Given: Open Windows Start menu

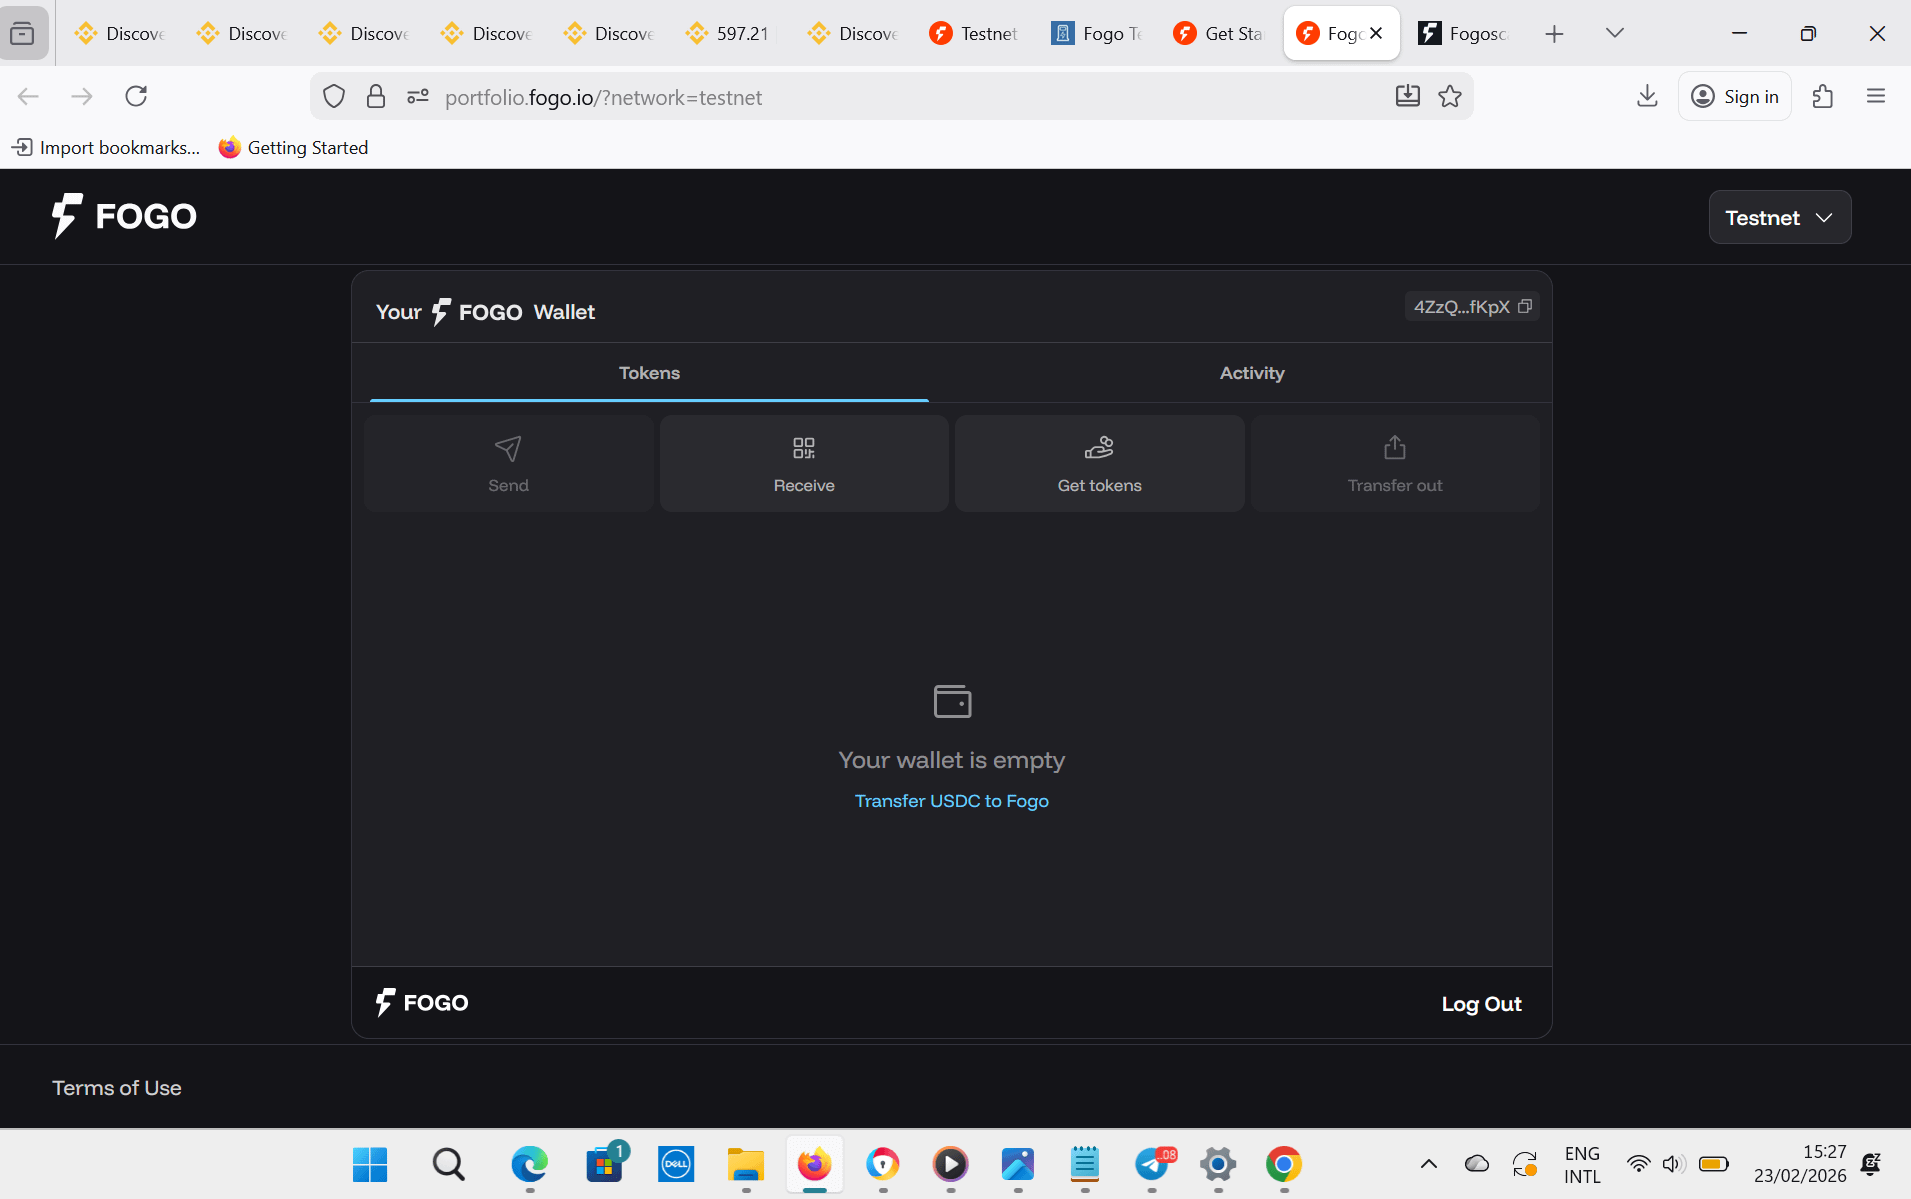Looking at the screenshot, I should [x=370, y=1164].
